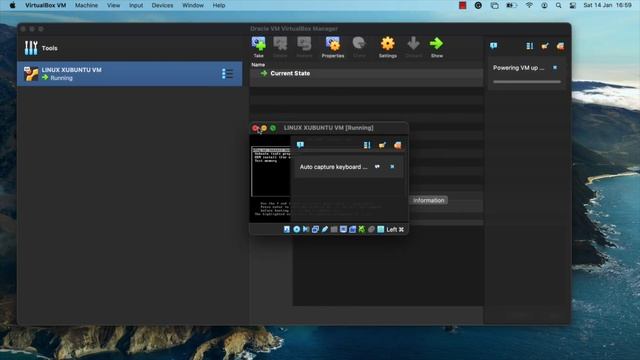640x360 pixels.
Task: Expand the Auto capture keyboard notification details
Action: tap(377, 167)
